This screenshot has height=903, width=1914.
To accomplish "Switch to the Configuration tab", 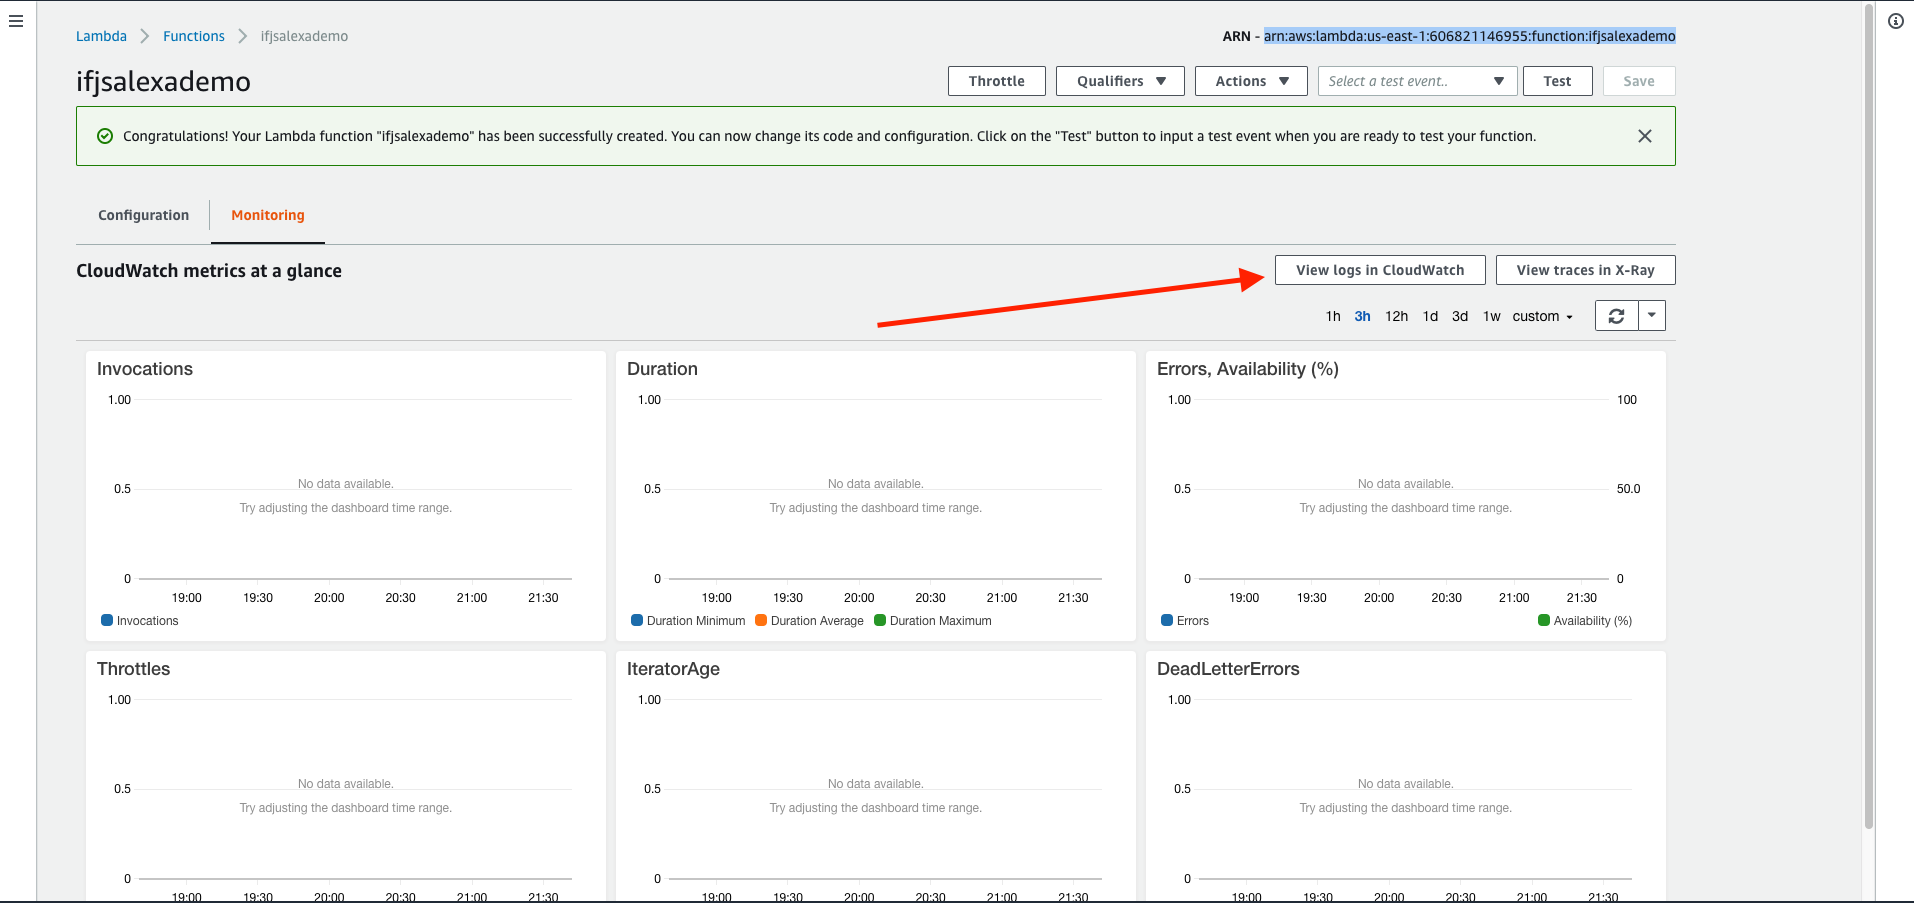I will (143, 215).
